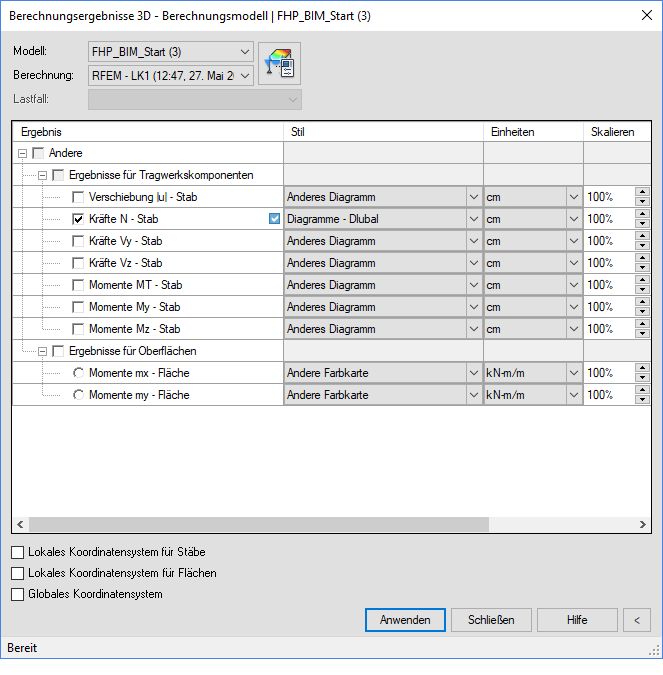
Task: Click the Ergebnis column header
Action: (x=148, y=132)
